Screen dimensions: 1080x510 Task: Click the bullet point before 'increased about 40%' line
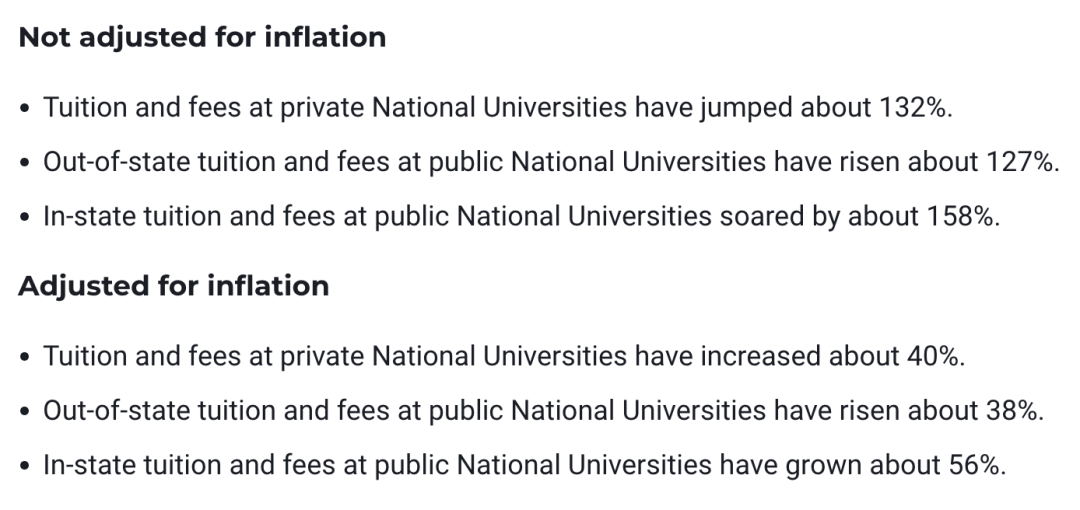click(x=25, y=357)
